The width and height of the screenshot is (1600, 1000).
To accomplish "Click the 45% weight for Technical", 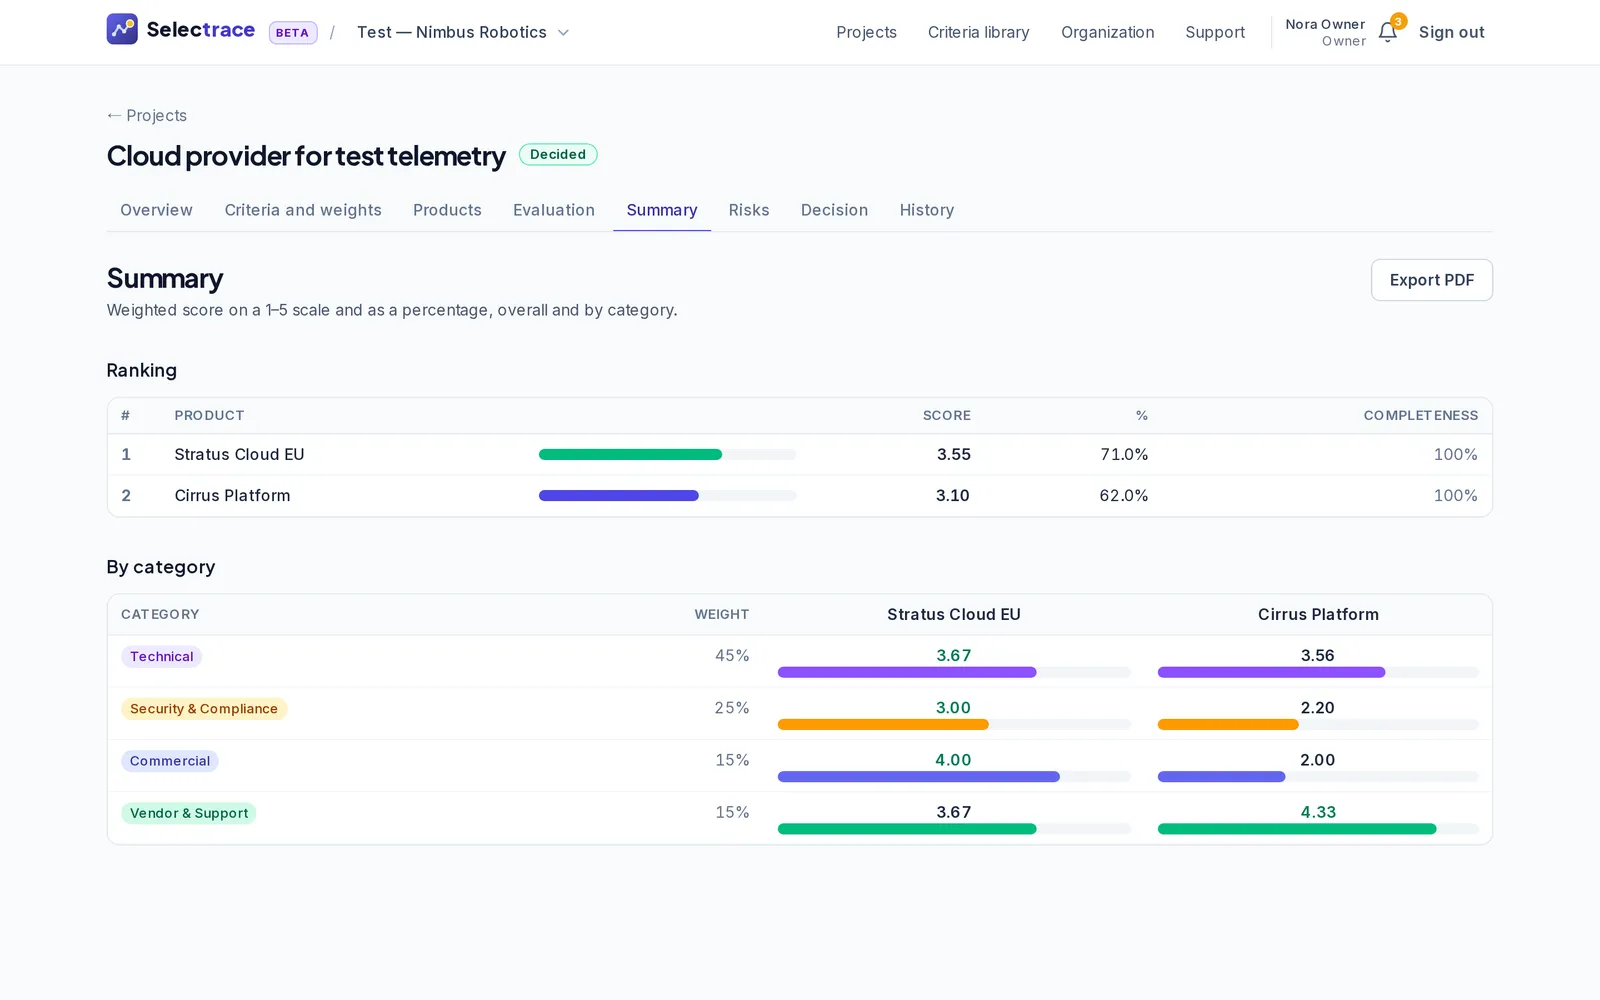I will (732, 656).
